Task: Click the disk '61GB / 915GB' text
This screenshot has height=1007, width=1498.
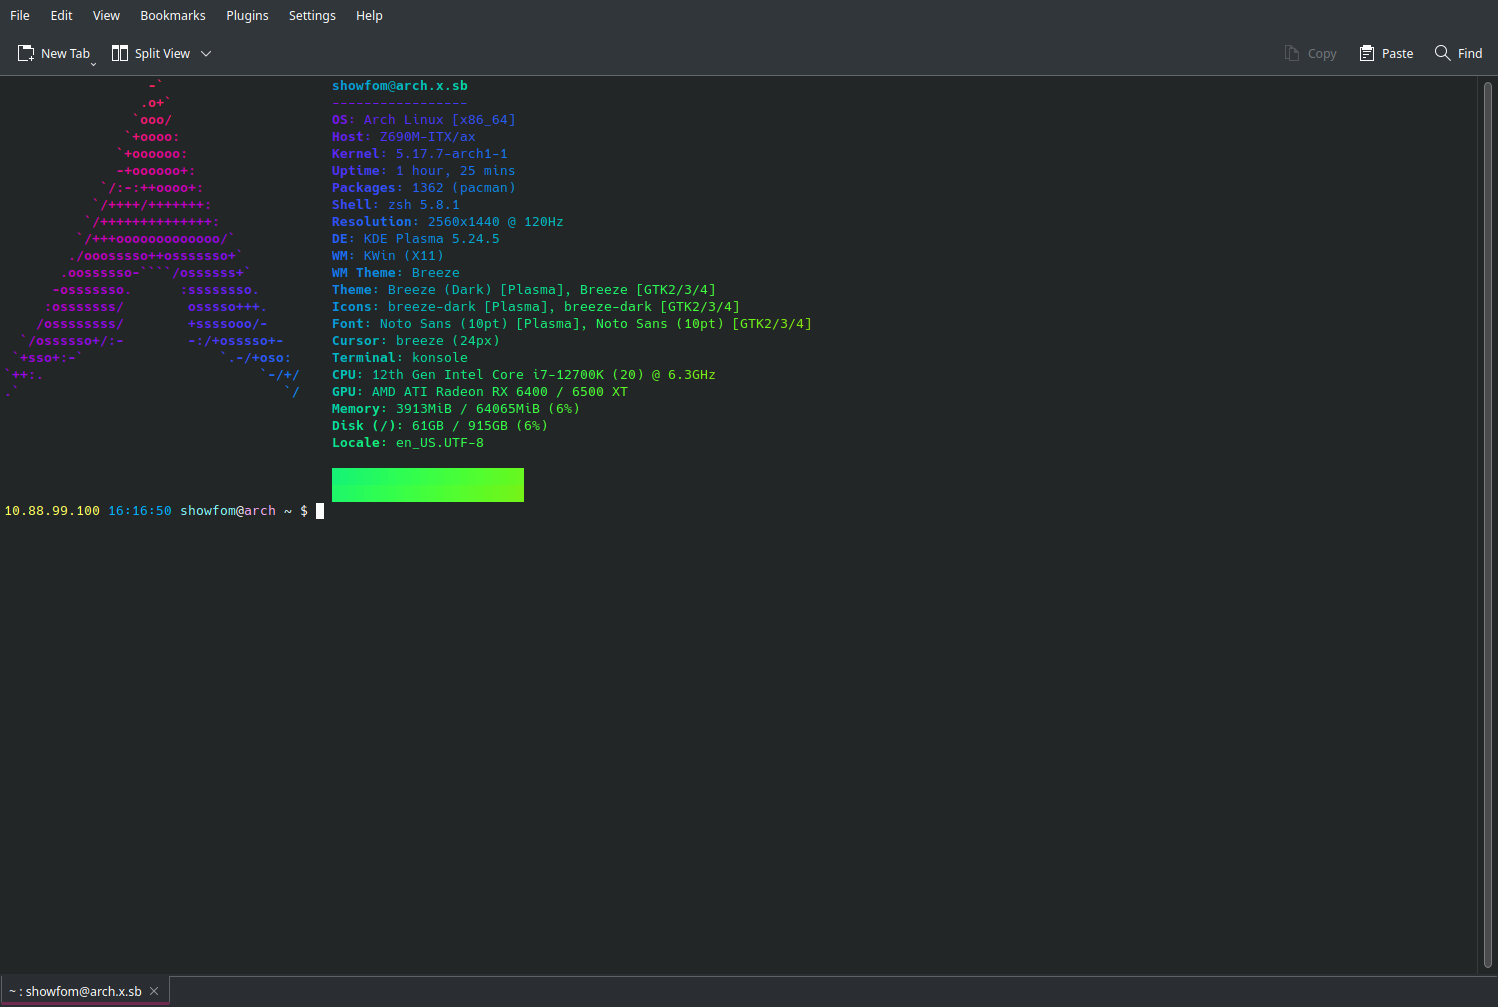Action: click(460, 426)
